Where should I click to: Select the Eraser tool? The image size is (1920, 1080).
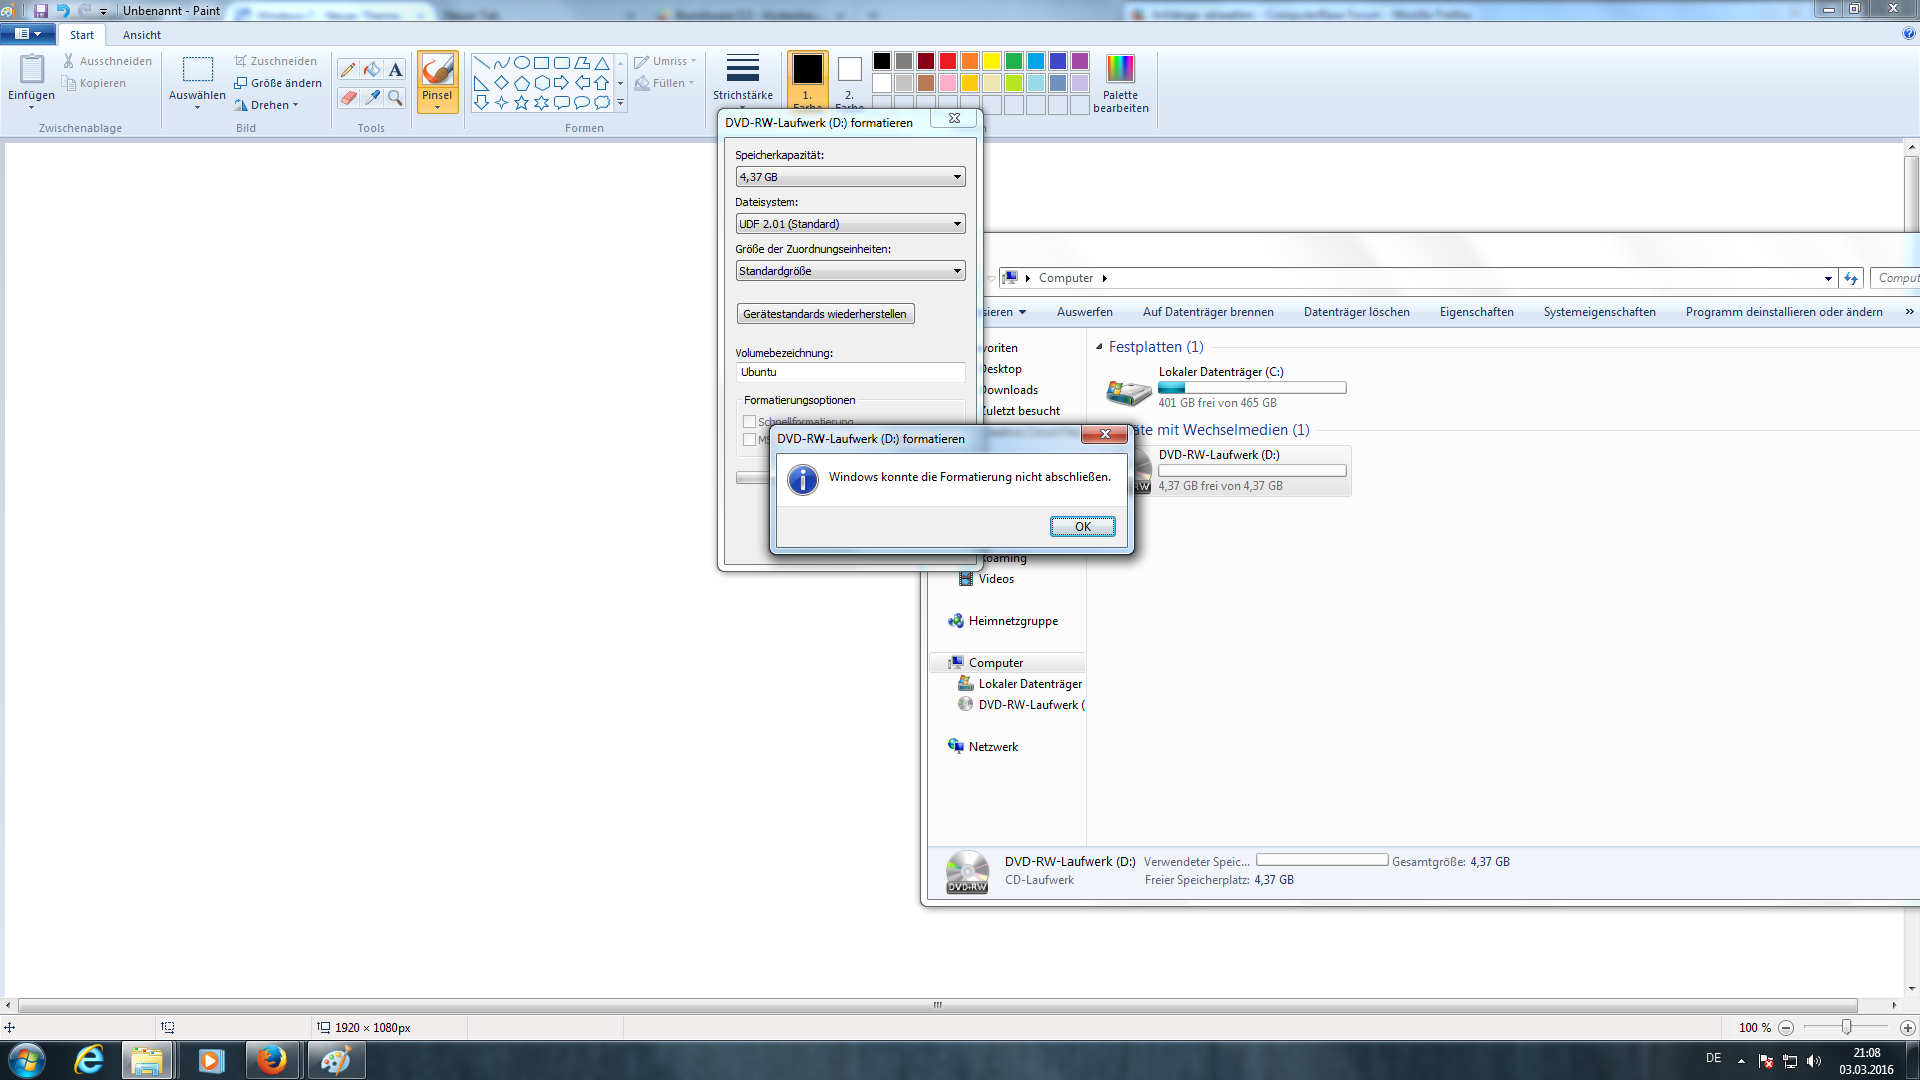coord(348,97)
